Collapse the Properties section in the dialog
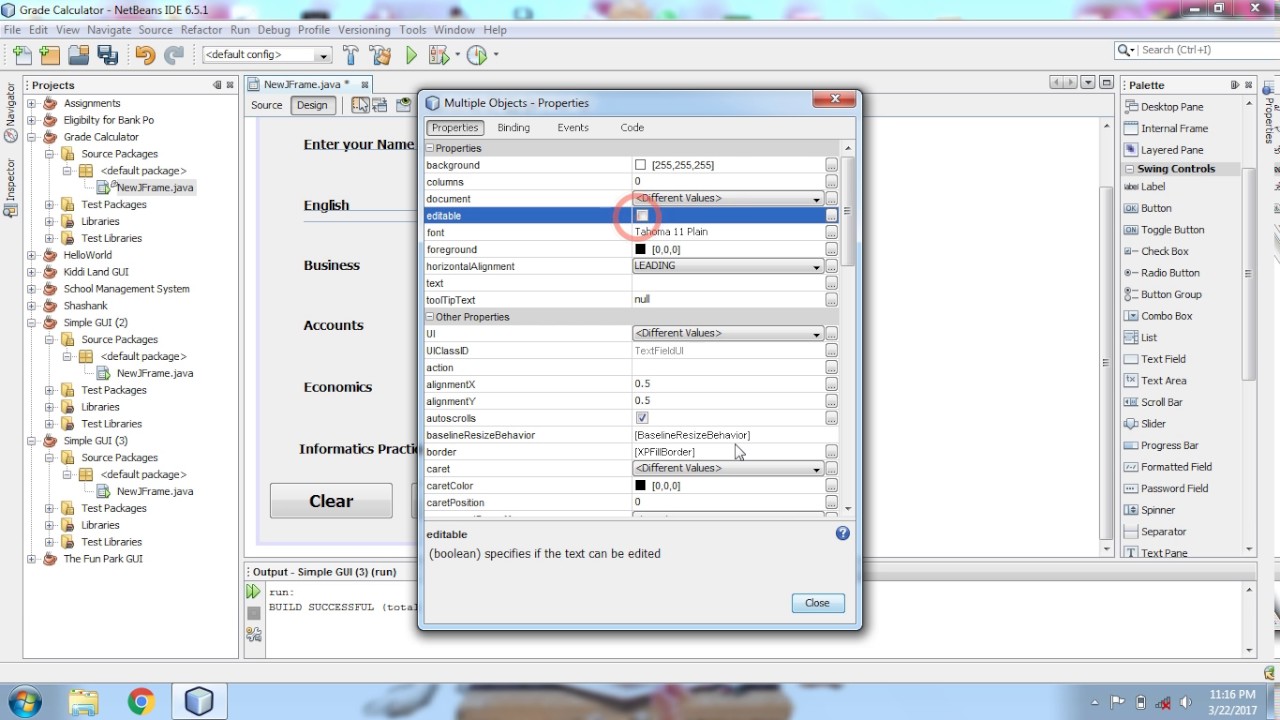Screen dimensions: 1280x720 430,148
